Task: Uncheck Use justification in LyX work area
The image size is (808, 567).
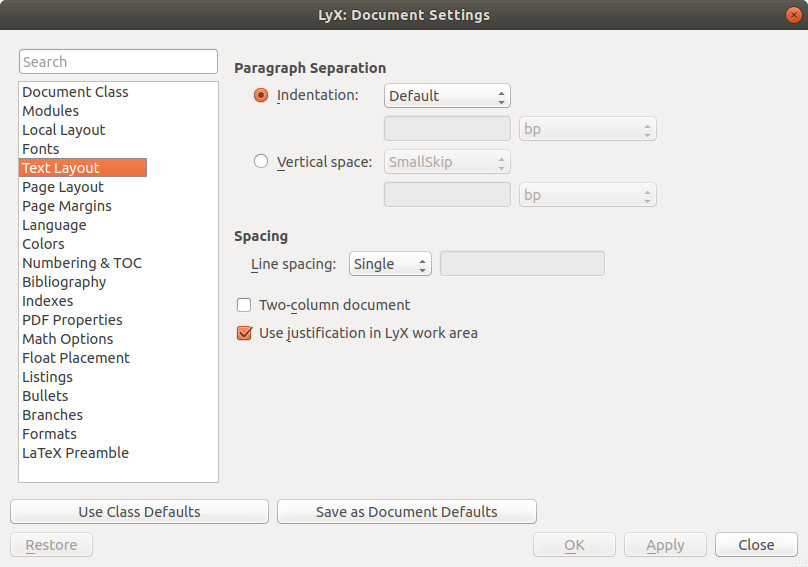Action: (244, 333)
